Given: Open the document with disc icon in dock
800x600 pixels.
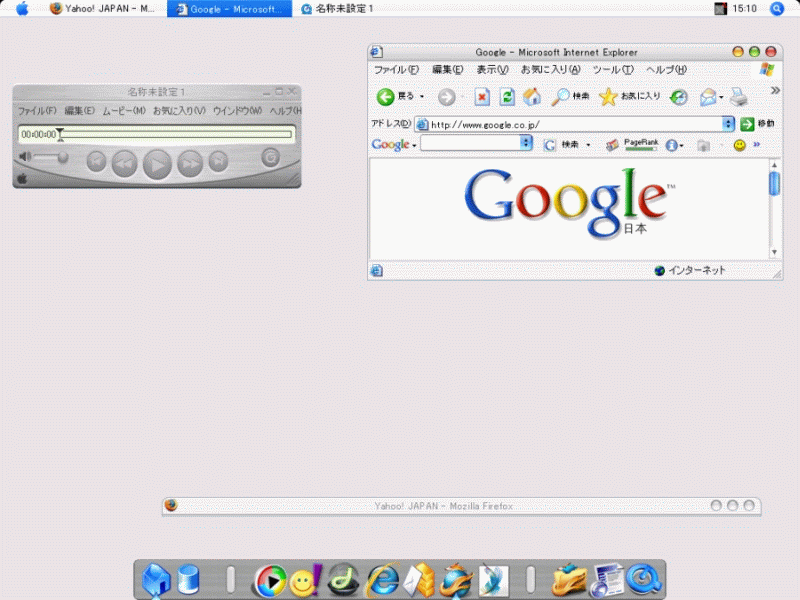Looking at the screenshot, I should coord(607,580).
